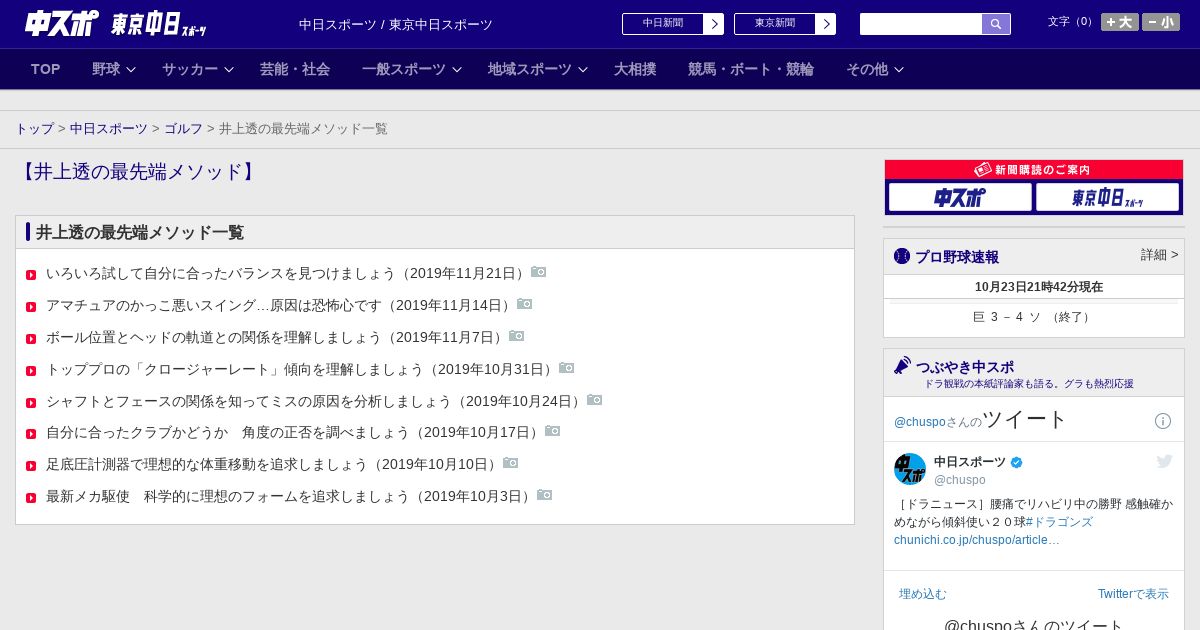The height and width of the screenshot is (630, 1200).
Task: Click Twitter widget info icon
Action: (x=1163, y=421)
